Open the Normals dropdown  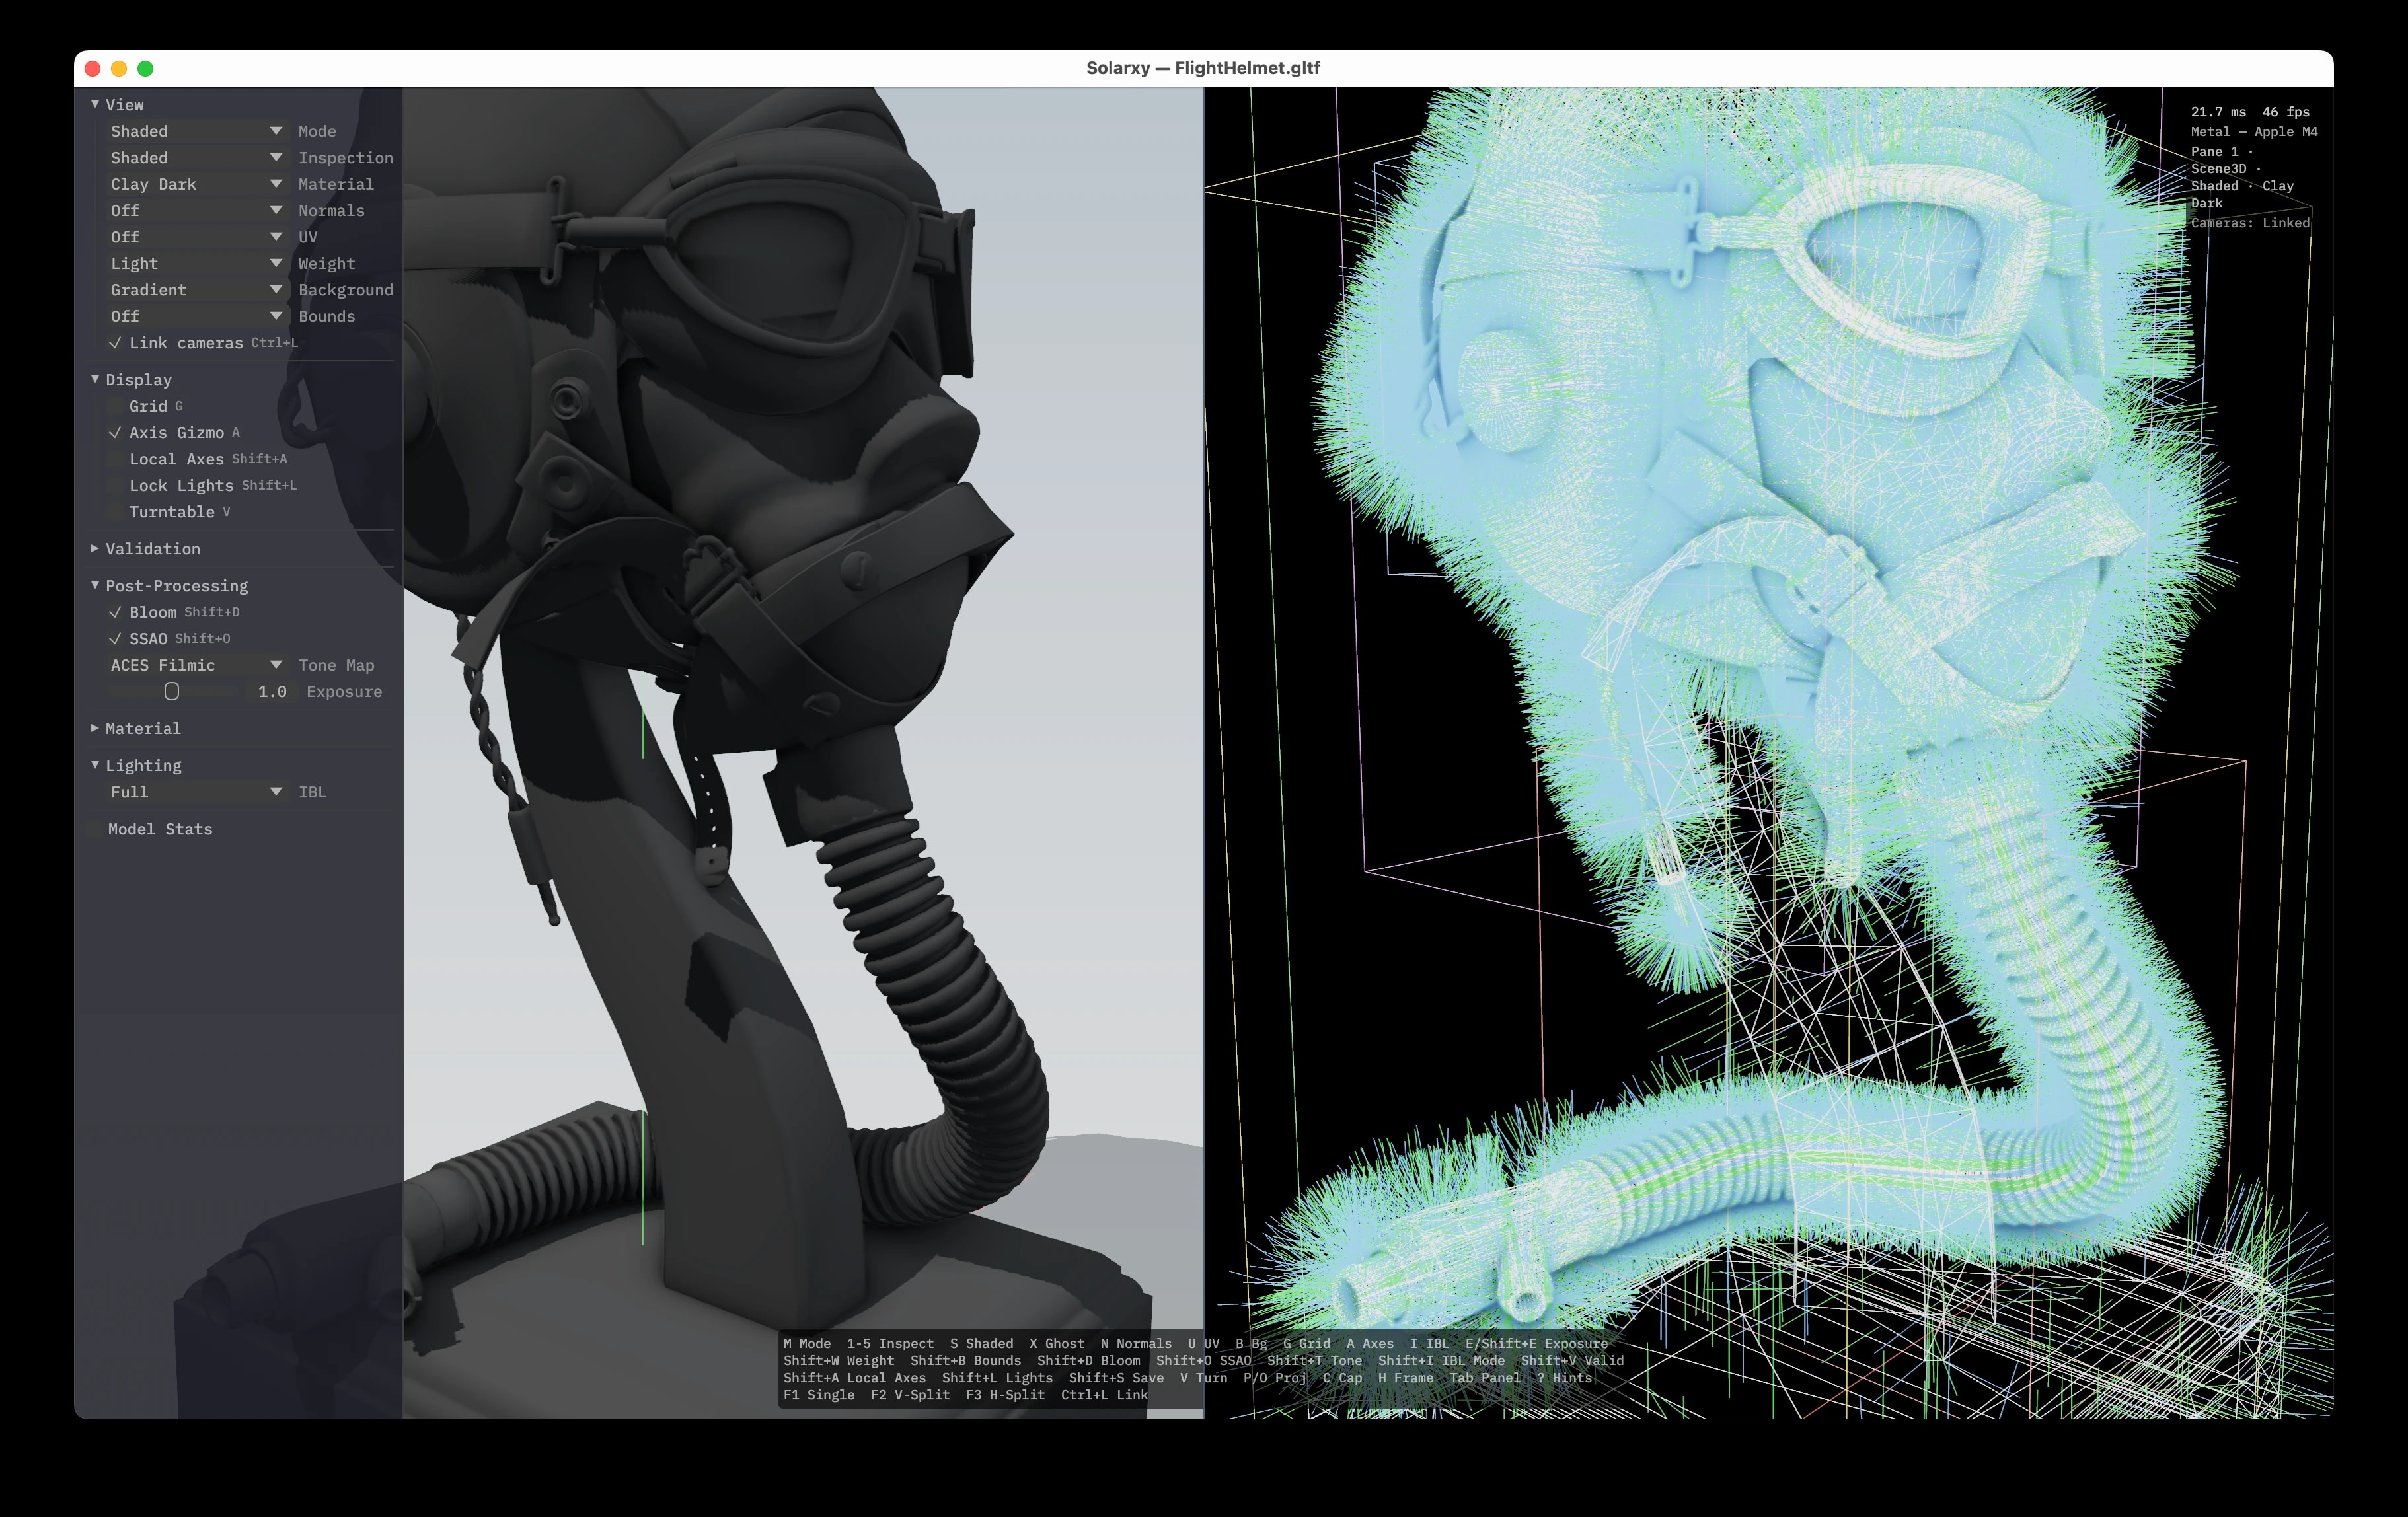[x=197, y=210]
